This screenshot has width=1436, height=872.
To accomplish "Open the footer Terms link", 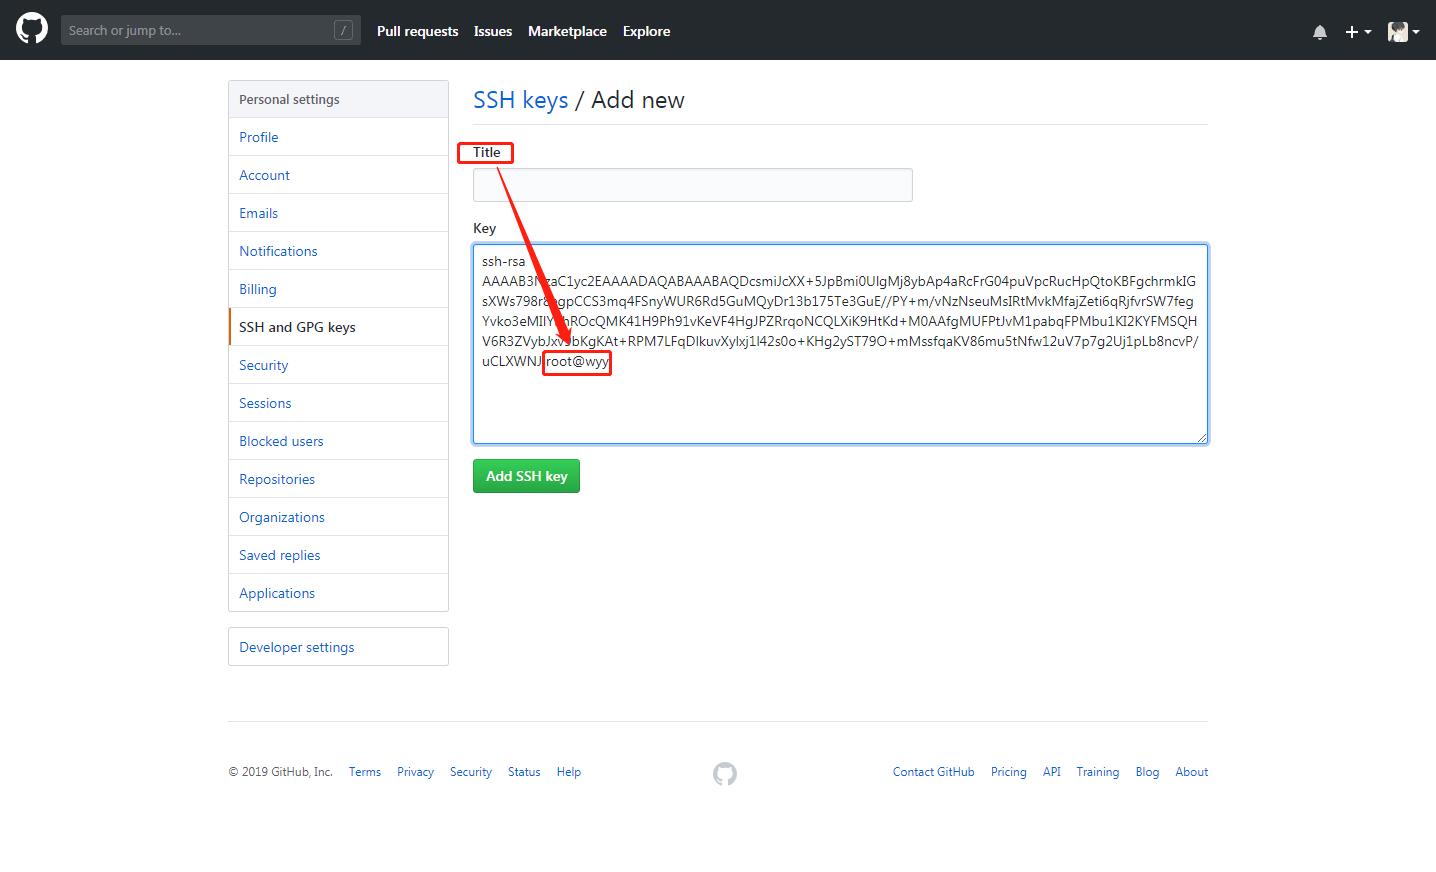I will (x=365, y=772).
